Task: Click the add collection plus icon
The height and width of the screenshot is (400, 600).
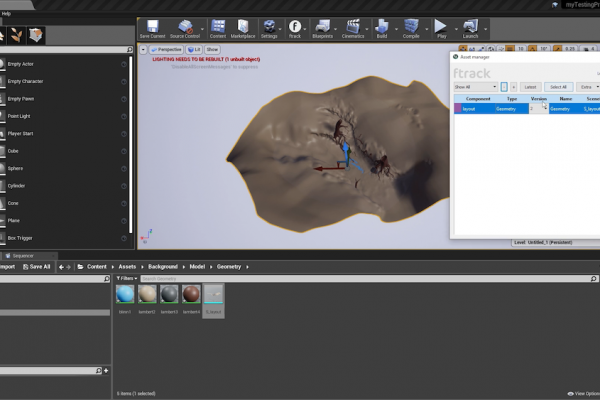Action: [x=106, y=371]
